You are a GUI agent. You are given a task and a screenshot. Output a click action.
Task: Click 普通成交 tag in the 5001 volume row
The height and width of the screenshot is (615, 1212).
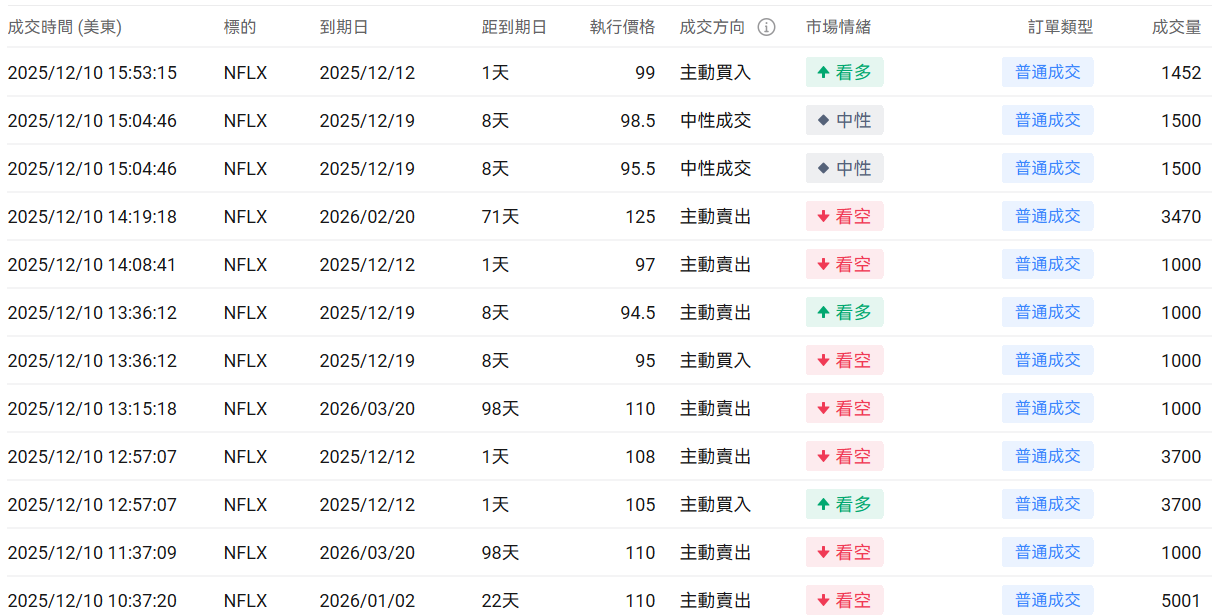click(x=1047, y=601)
